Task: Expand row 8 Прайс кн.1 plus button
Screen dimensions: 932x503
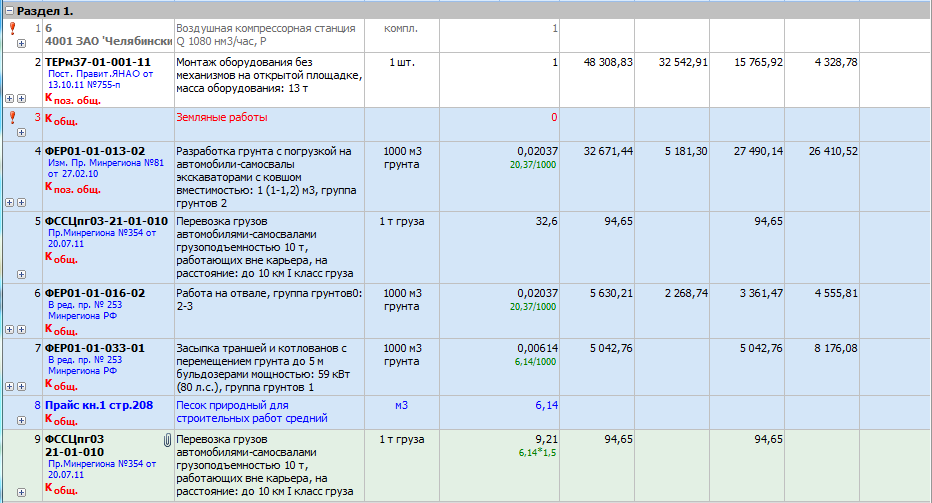Action: [22, 422]
